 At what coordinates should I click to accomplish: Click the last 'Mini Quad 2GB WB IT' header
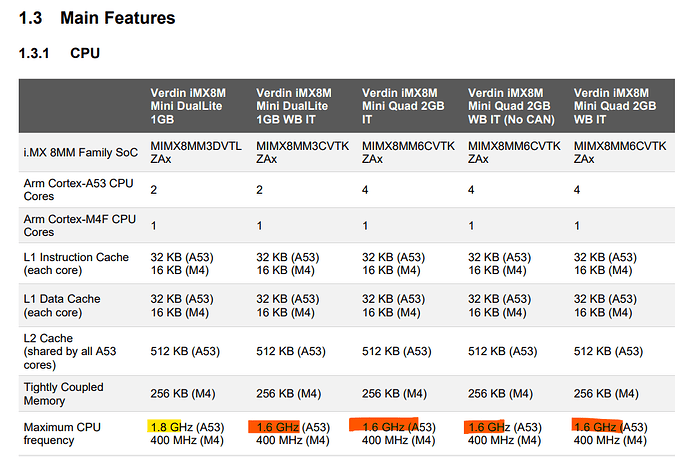(615, 106)
